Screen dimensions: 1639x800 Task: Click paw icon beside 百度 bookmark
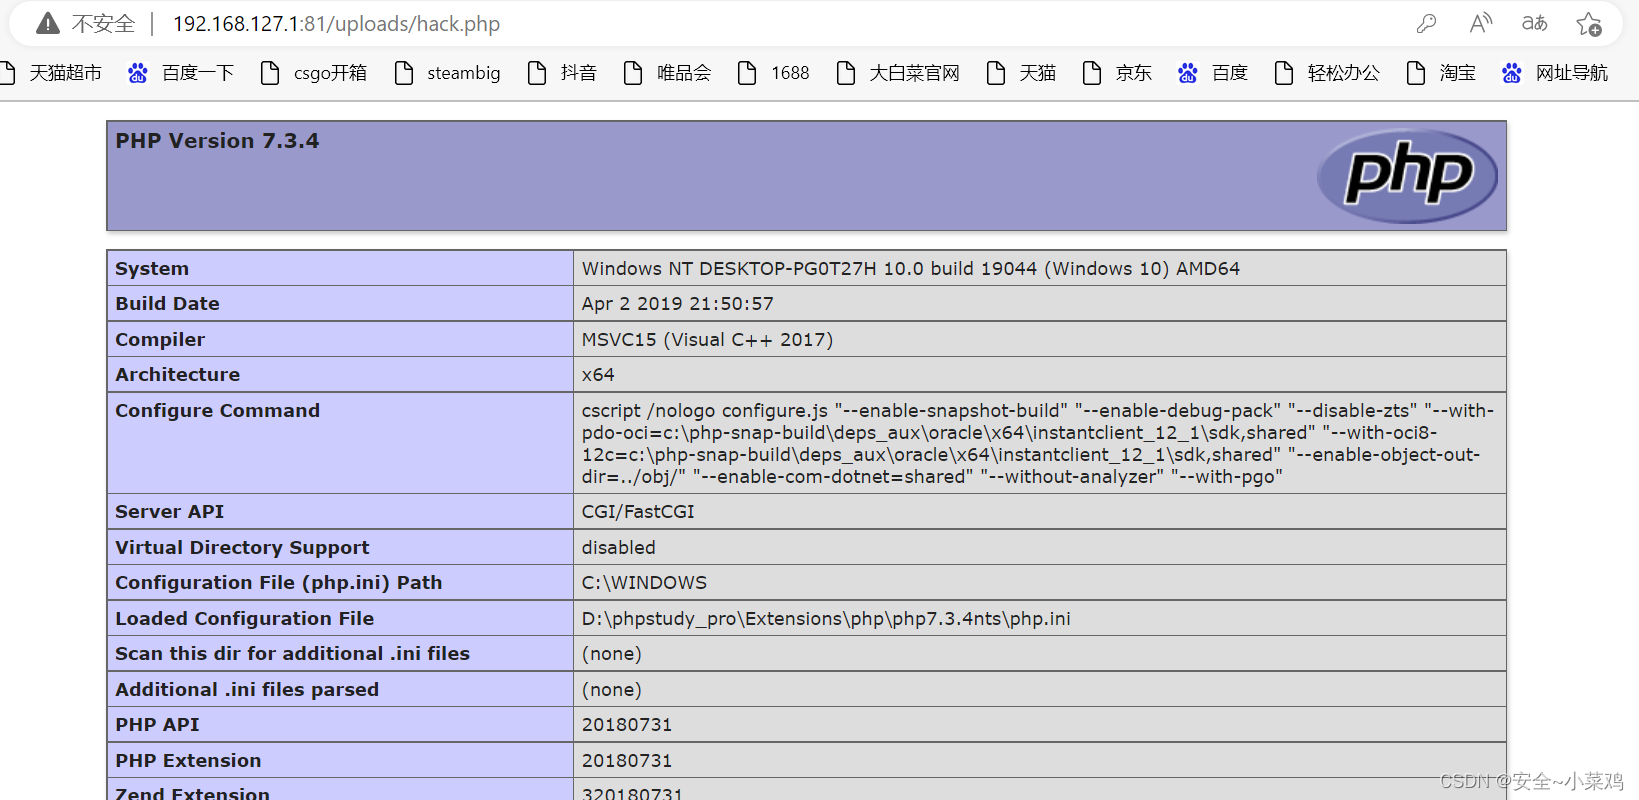(x=1188, y=73)
